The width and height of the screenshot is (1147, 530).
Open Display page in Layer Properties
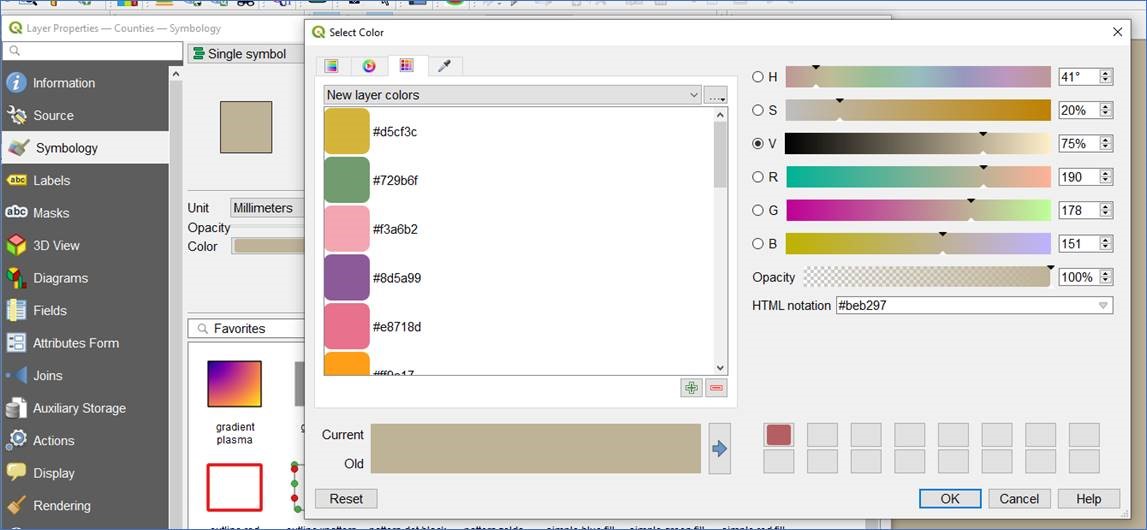(85, 473)
